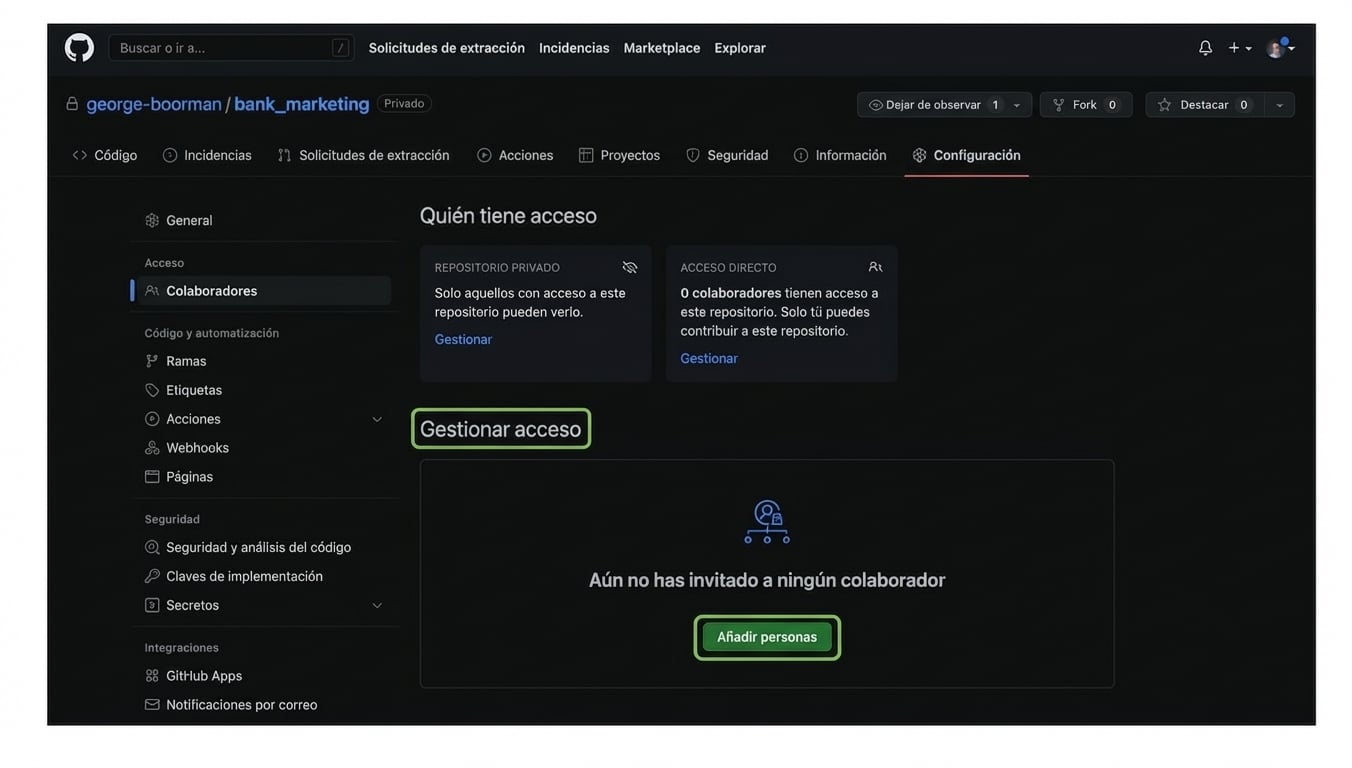Viewport: 1352px width, 768px height.
Task: Expand the Acciones section in the sidebar
Action: coord(375,417)
